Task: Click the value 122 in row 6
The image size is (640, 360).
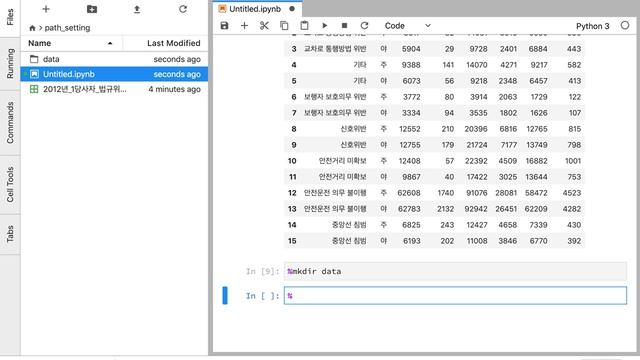Action: pos(575,97)
